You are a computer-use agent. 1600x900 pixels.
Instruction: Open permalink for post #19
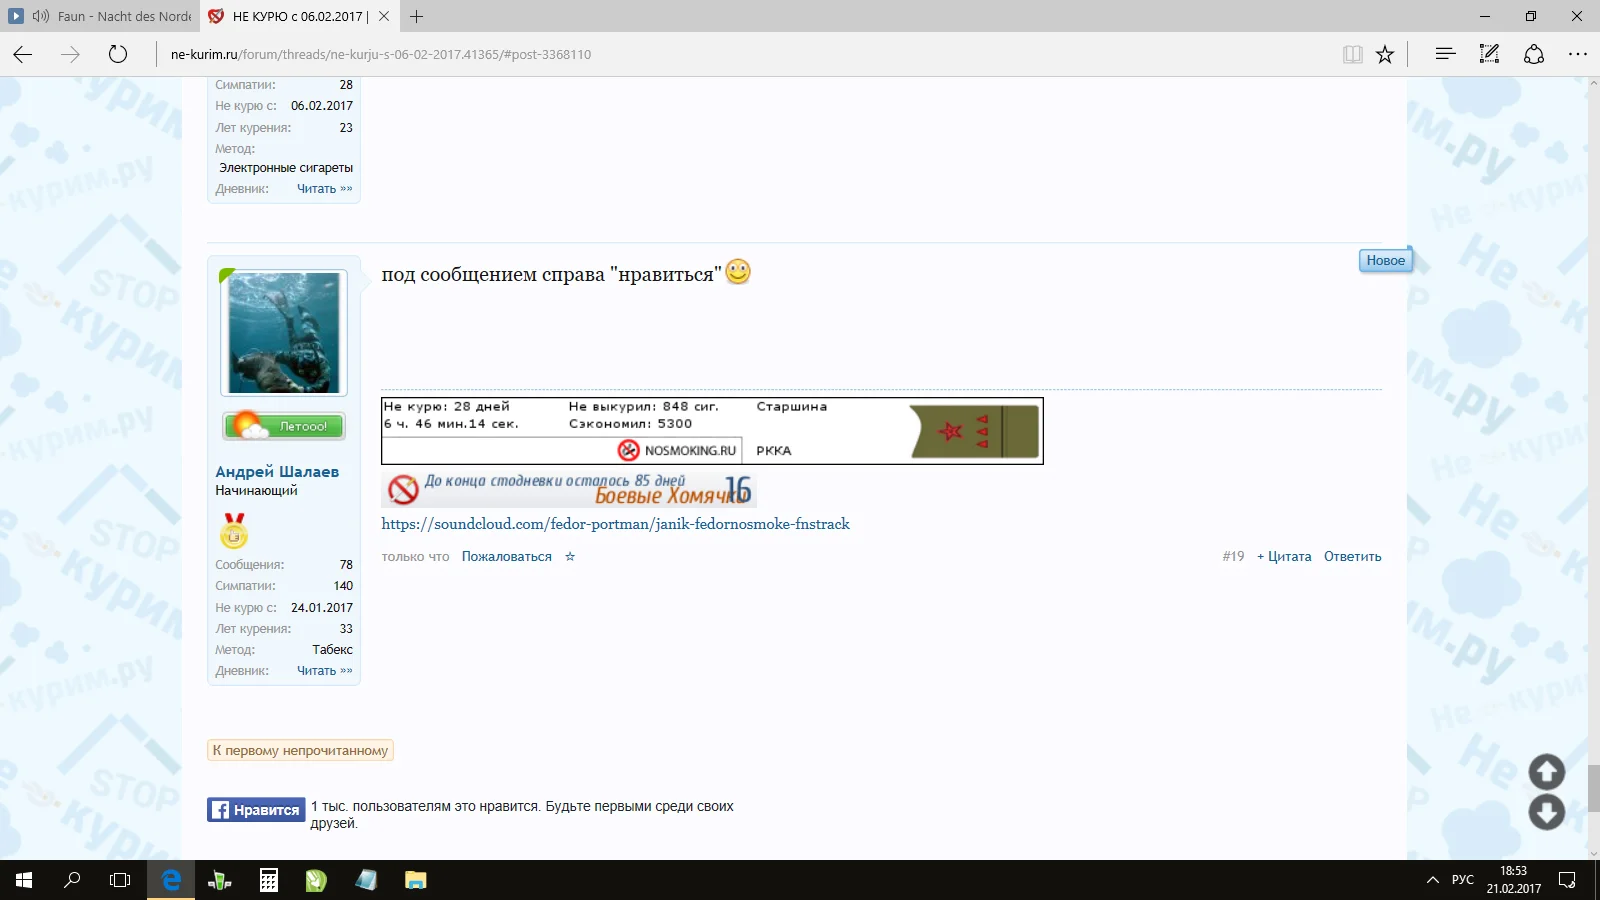coord(1233,557)
